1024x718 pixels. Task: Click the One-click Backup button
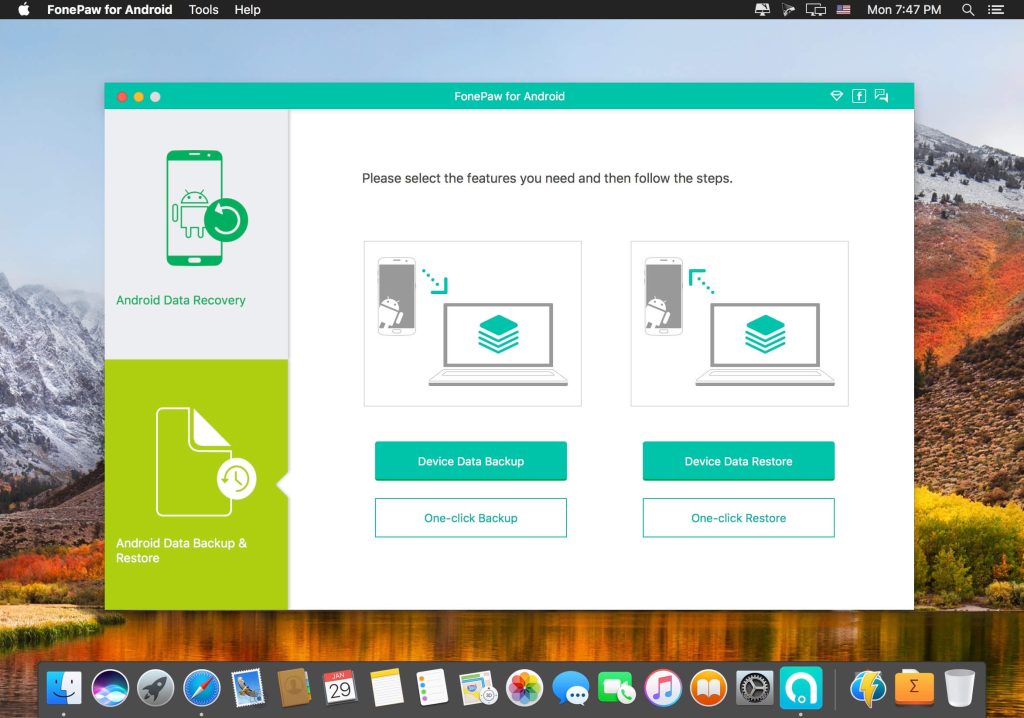(470, 517)
